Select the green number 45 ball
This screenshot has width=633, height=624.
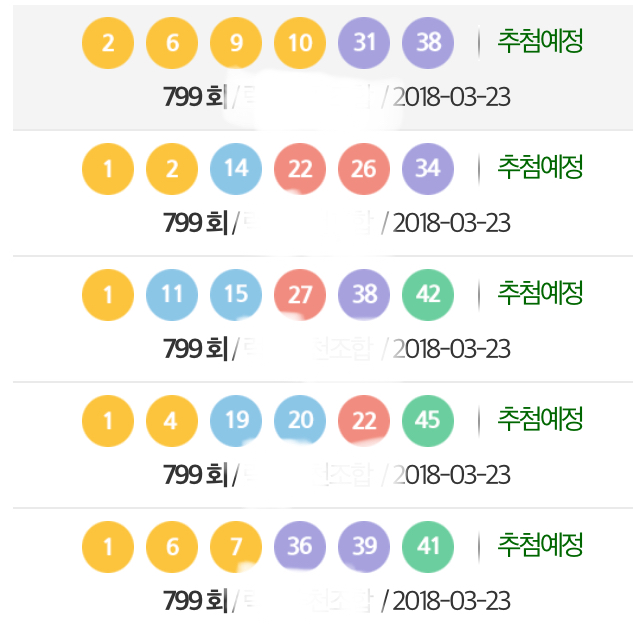428,420
